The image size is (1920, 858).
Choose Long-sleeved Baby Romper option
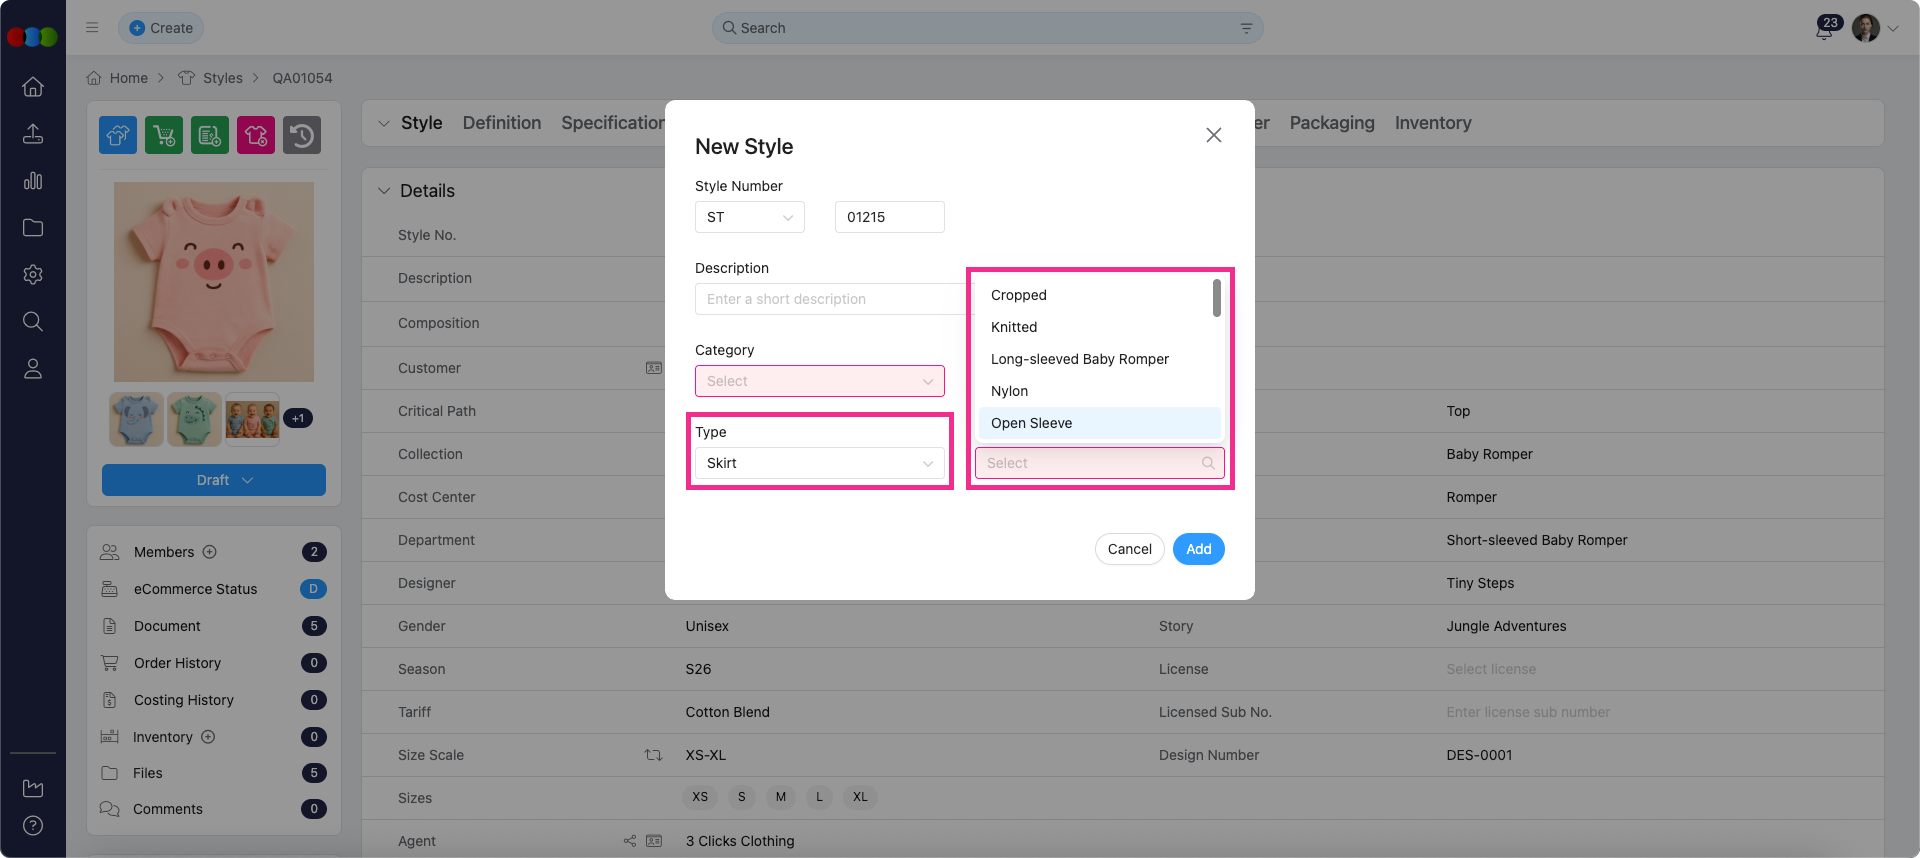1100,359
